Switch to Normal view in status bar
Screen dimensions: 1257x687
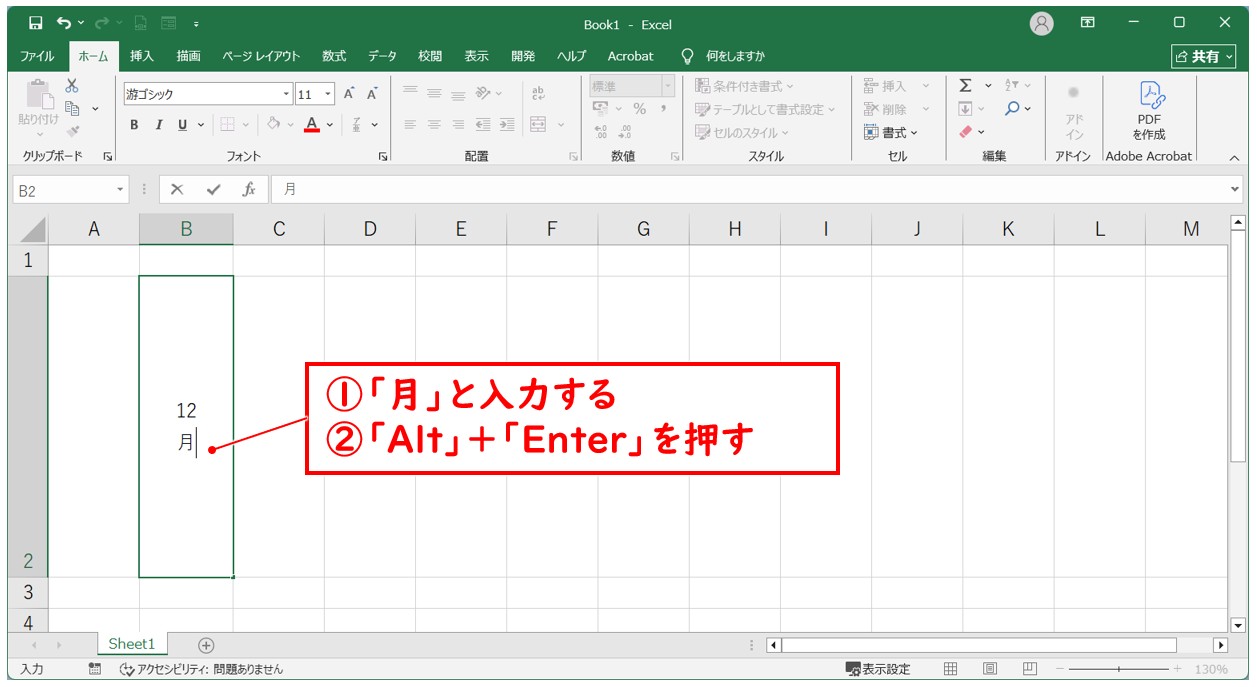click(x=951, y=669)
